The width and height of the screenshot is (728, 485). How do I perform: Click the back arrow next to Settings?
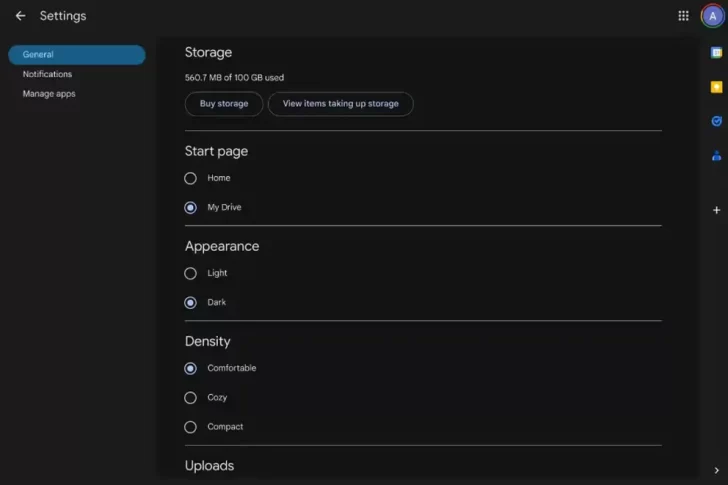[x=20, y=16]
